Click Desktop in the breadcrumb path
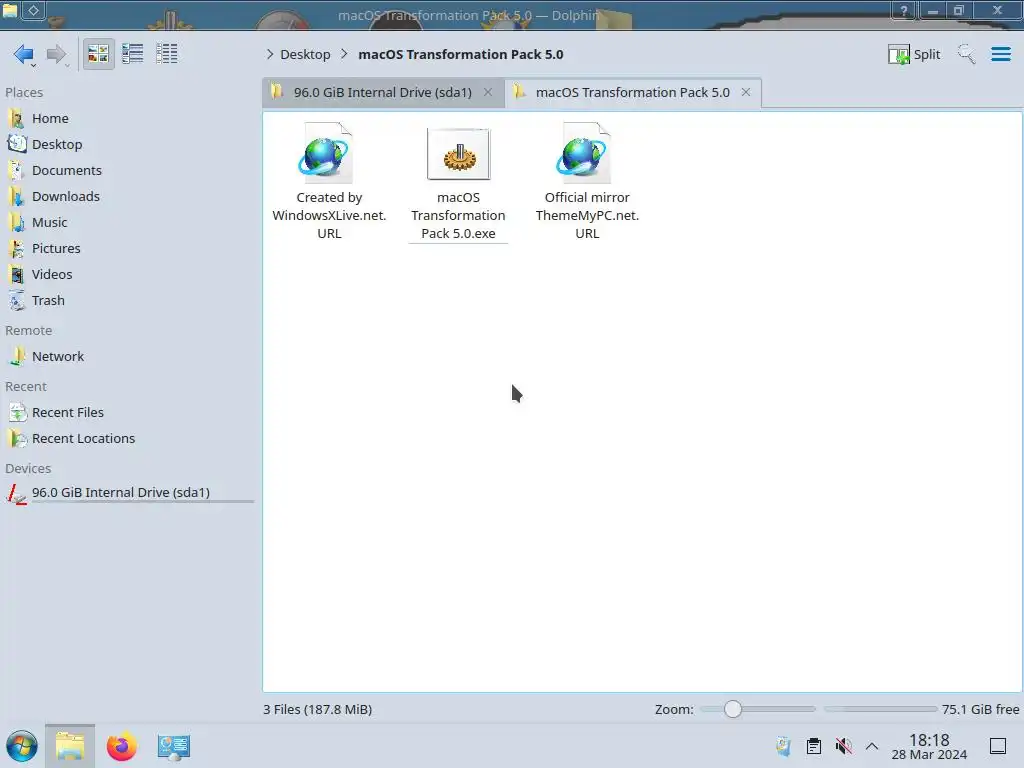This screenshot has width=1024, height=768. (305, 54)
